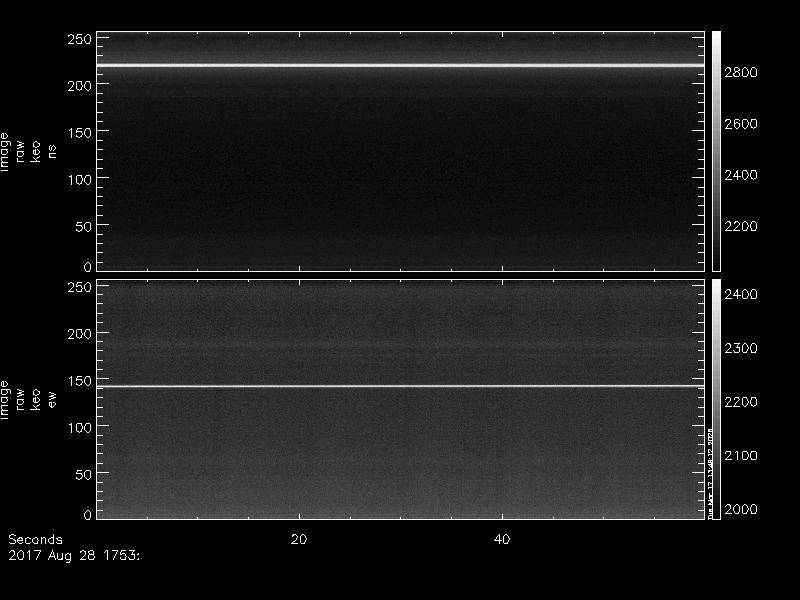Select the 2800 label on the upper colorbar
This screenshot has width=800, height=600.
(742, 73)
